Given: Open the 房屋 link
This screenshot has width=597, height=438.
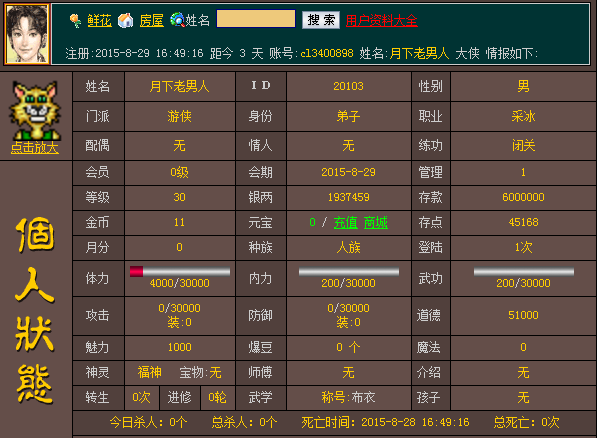Looking at the screenshot, I should [152, 21].
